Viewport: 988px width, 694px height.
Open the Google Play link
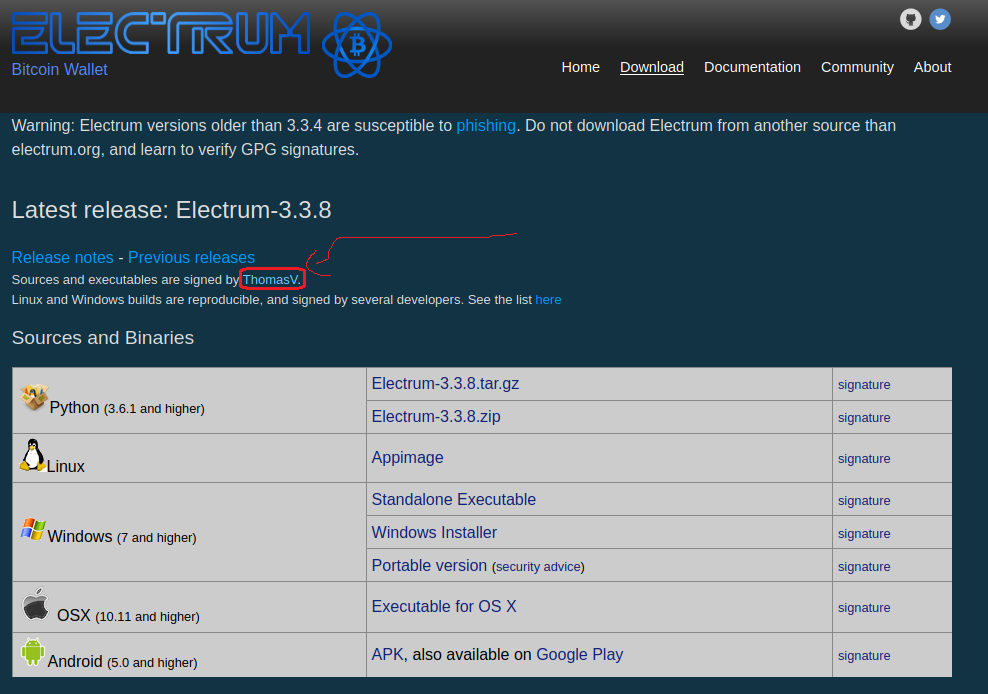(x=579, y=654)
